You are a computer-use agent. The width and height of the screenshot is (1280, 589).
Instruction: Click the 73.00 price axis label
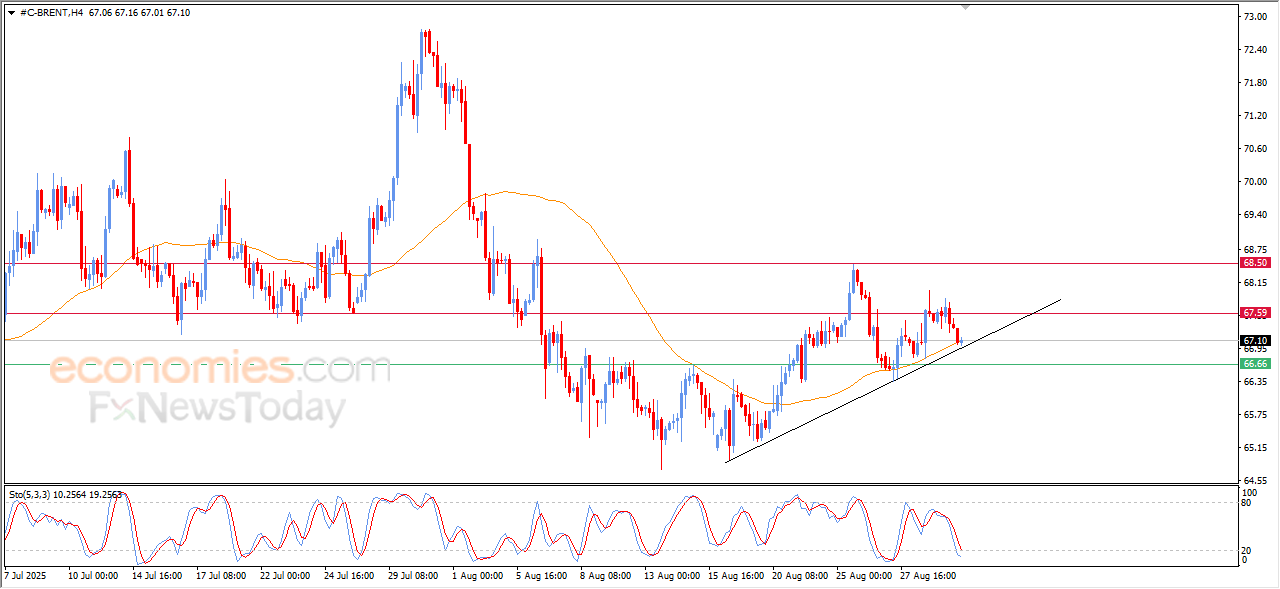click(1255, 17)
